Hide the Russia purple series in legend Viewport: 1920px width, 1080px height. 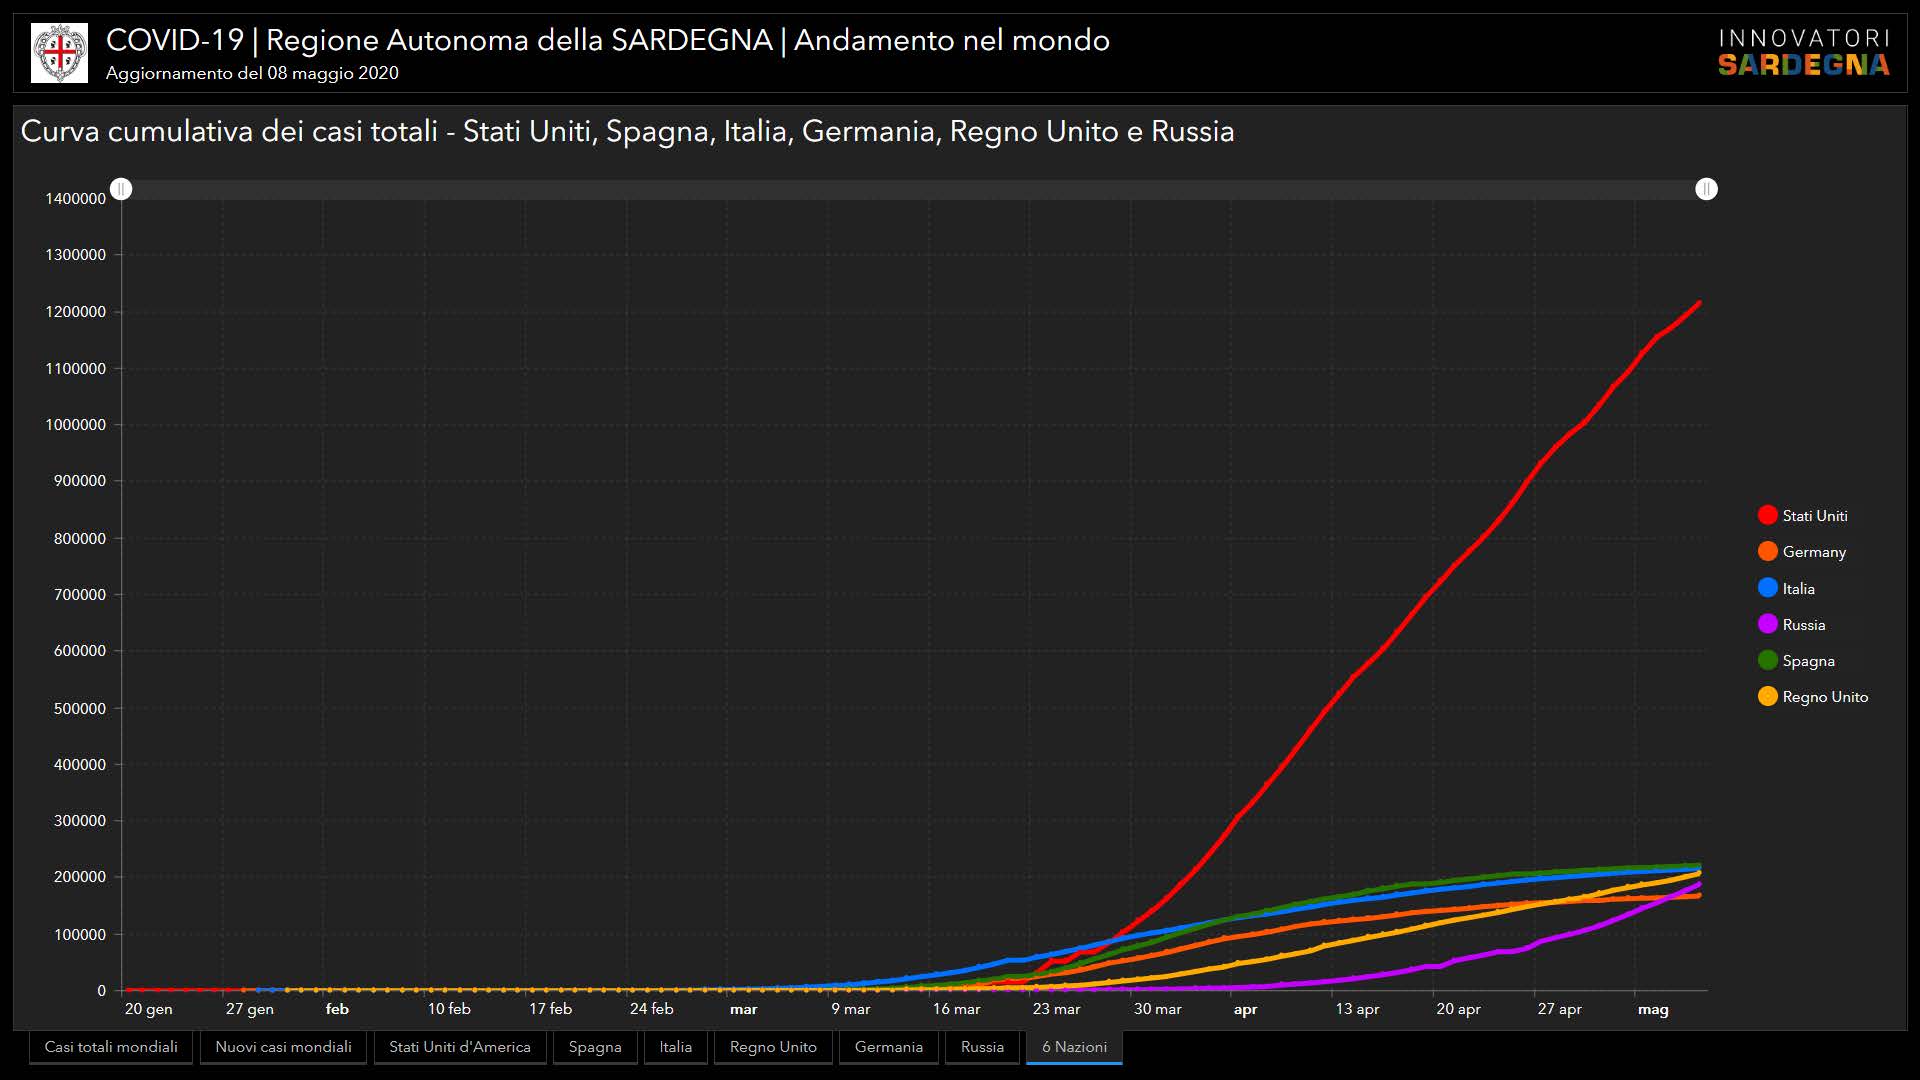click(x=1767, y=624)
